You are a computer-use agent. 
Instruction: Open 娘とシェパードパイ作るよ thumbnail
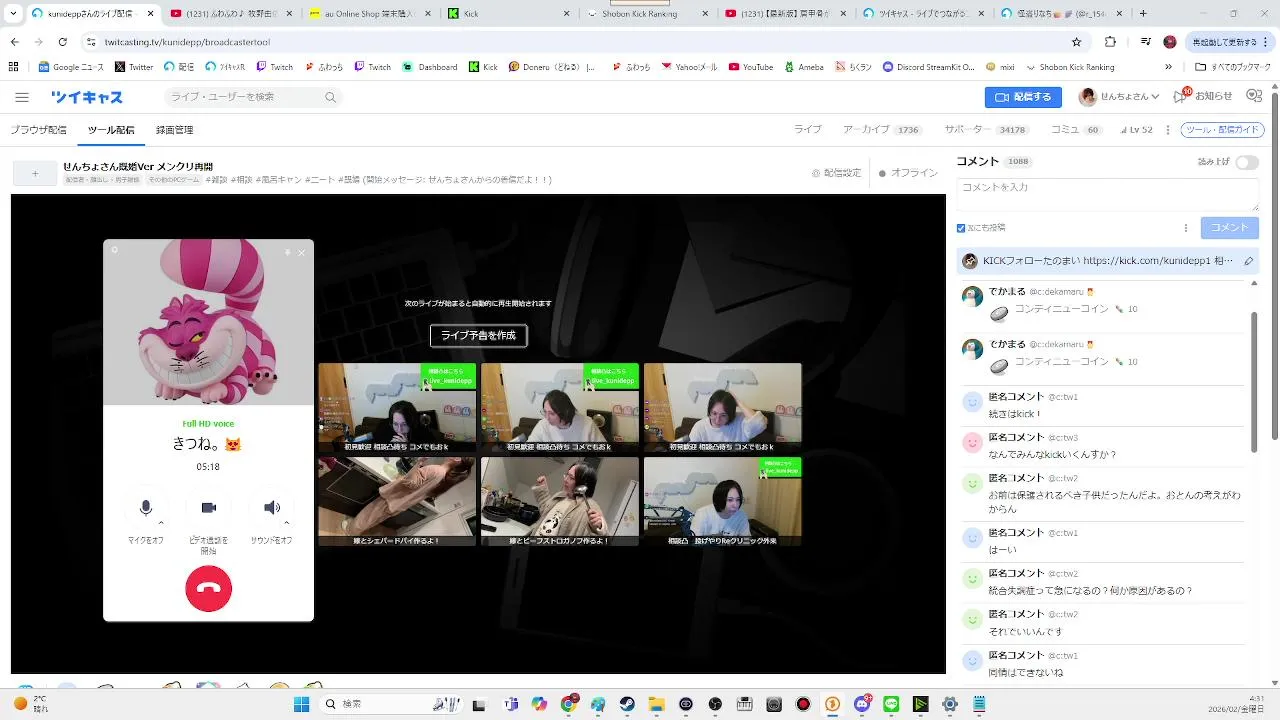pos(397,501)
